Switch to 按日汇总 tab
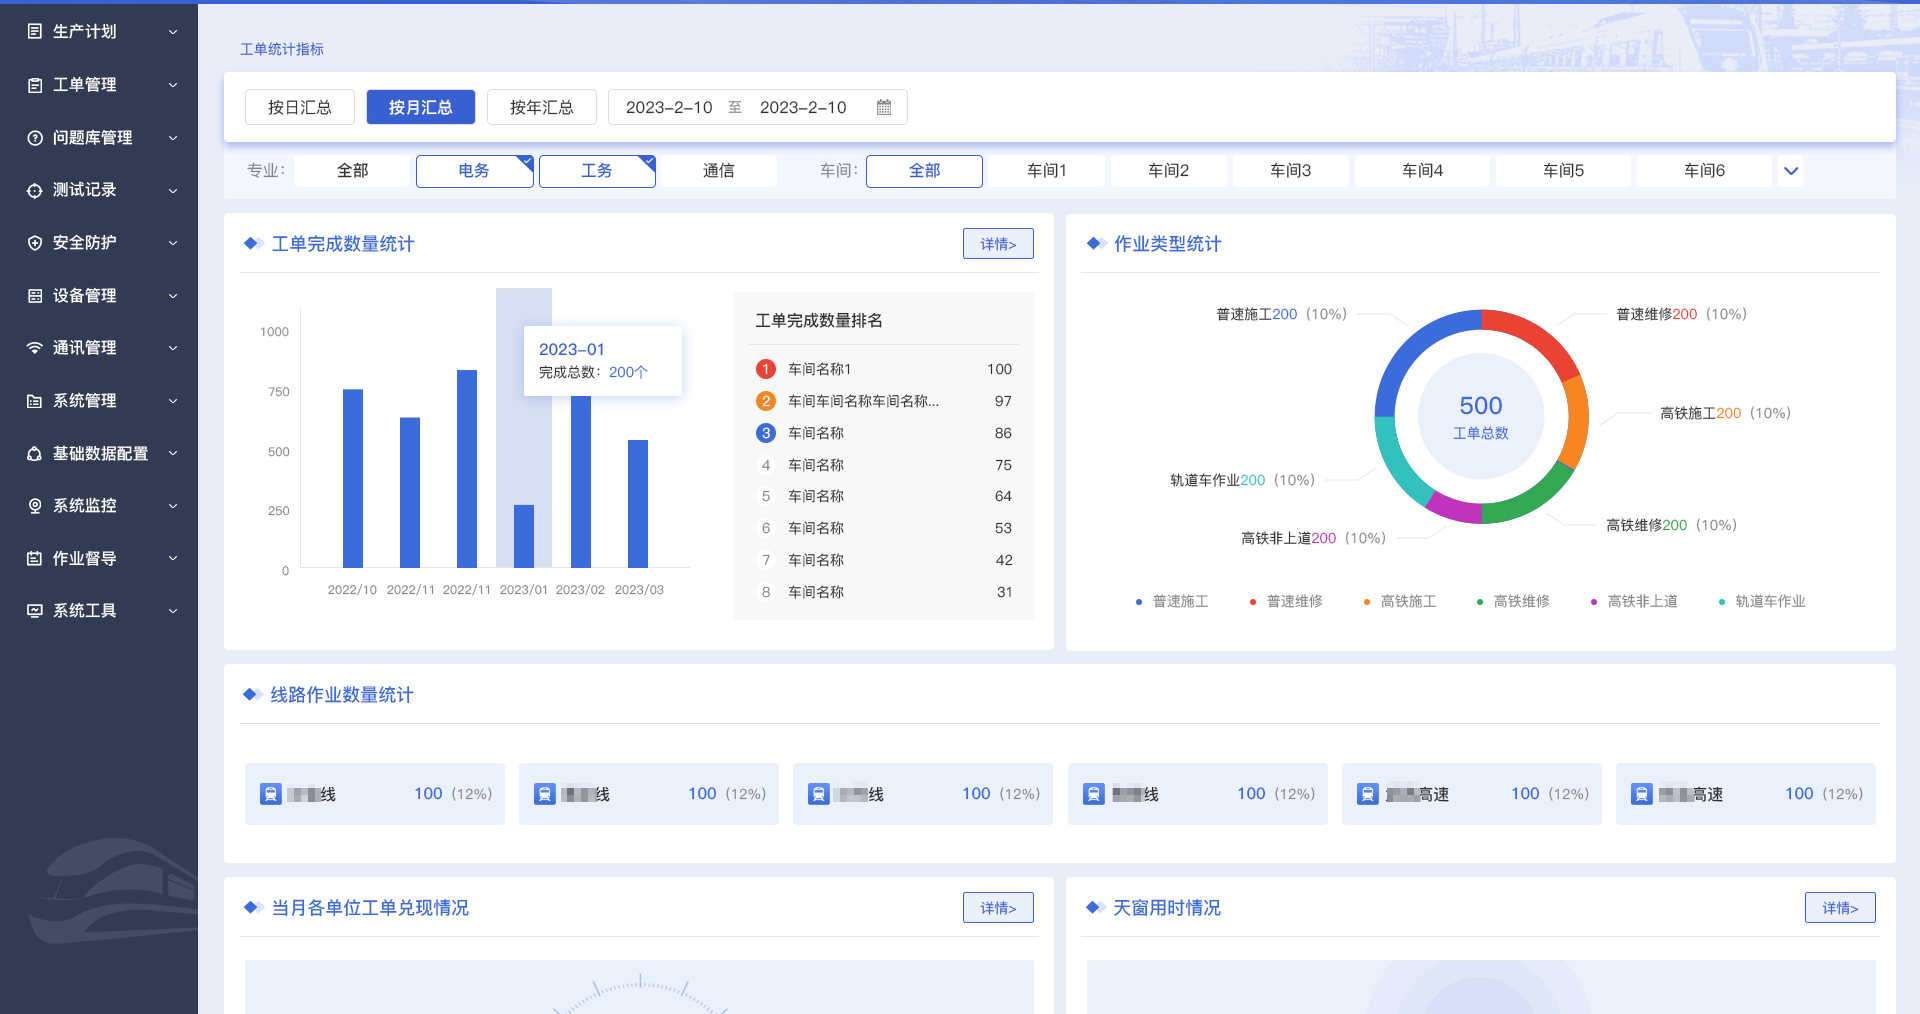The image size is (1920, 1014). (299, 107)
